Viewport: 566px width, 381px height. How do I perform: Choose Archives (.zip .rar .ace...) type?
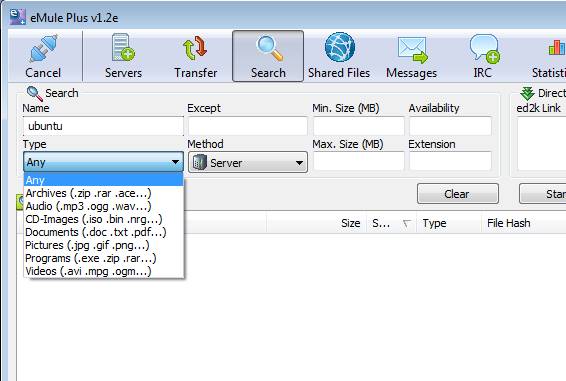tap(104, 193)
